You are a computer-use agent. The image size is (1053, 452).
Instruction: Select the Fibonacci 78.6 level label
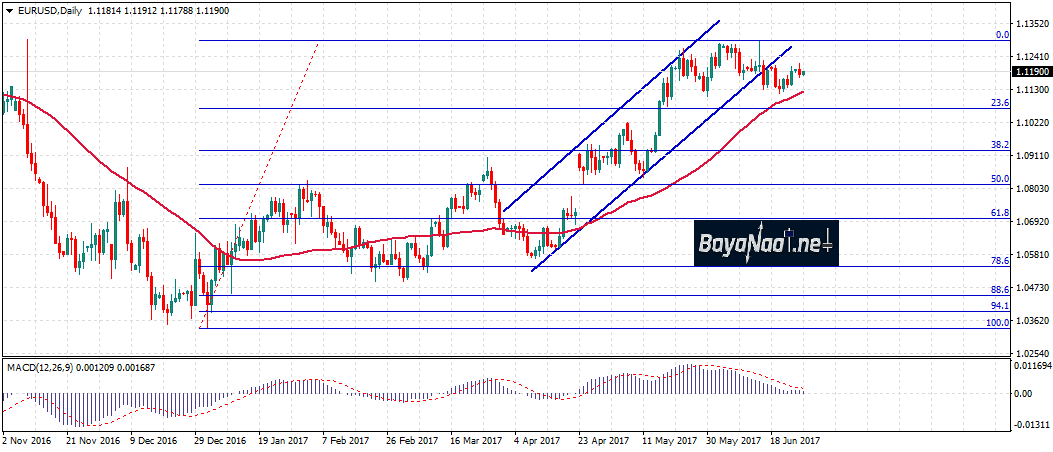998,260
